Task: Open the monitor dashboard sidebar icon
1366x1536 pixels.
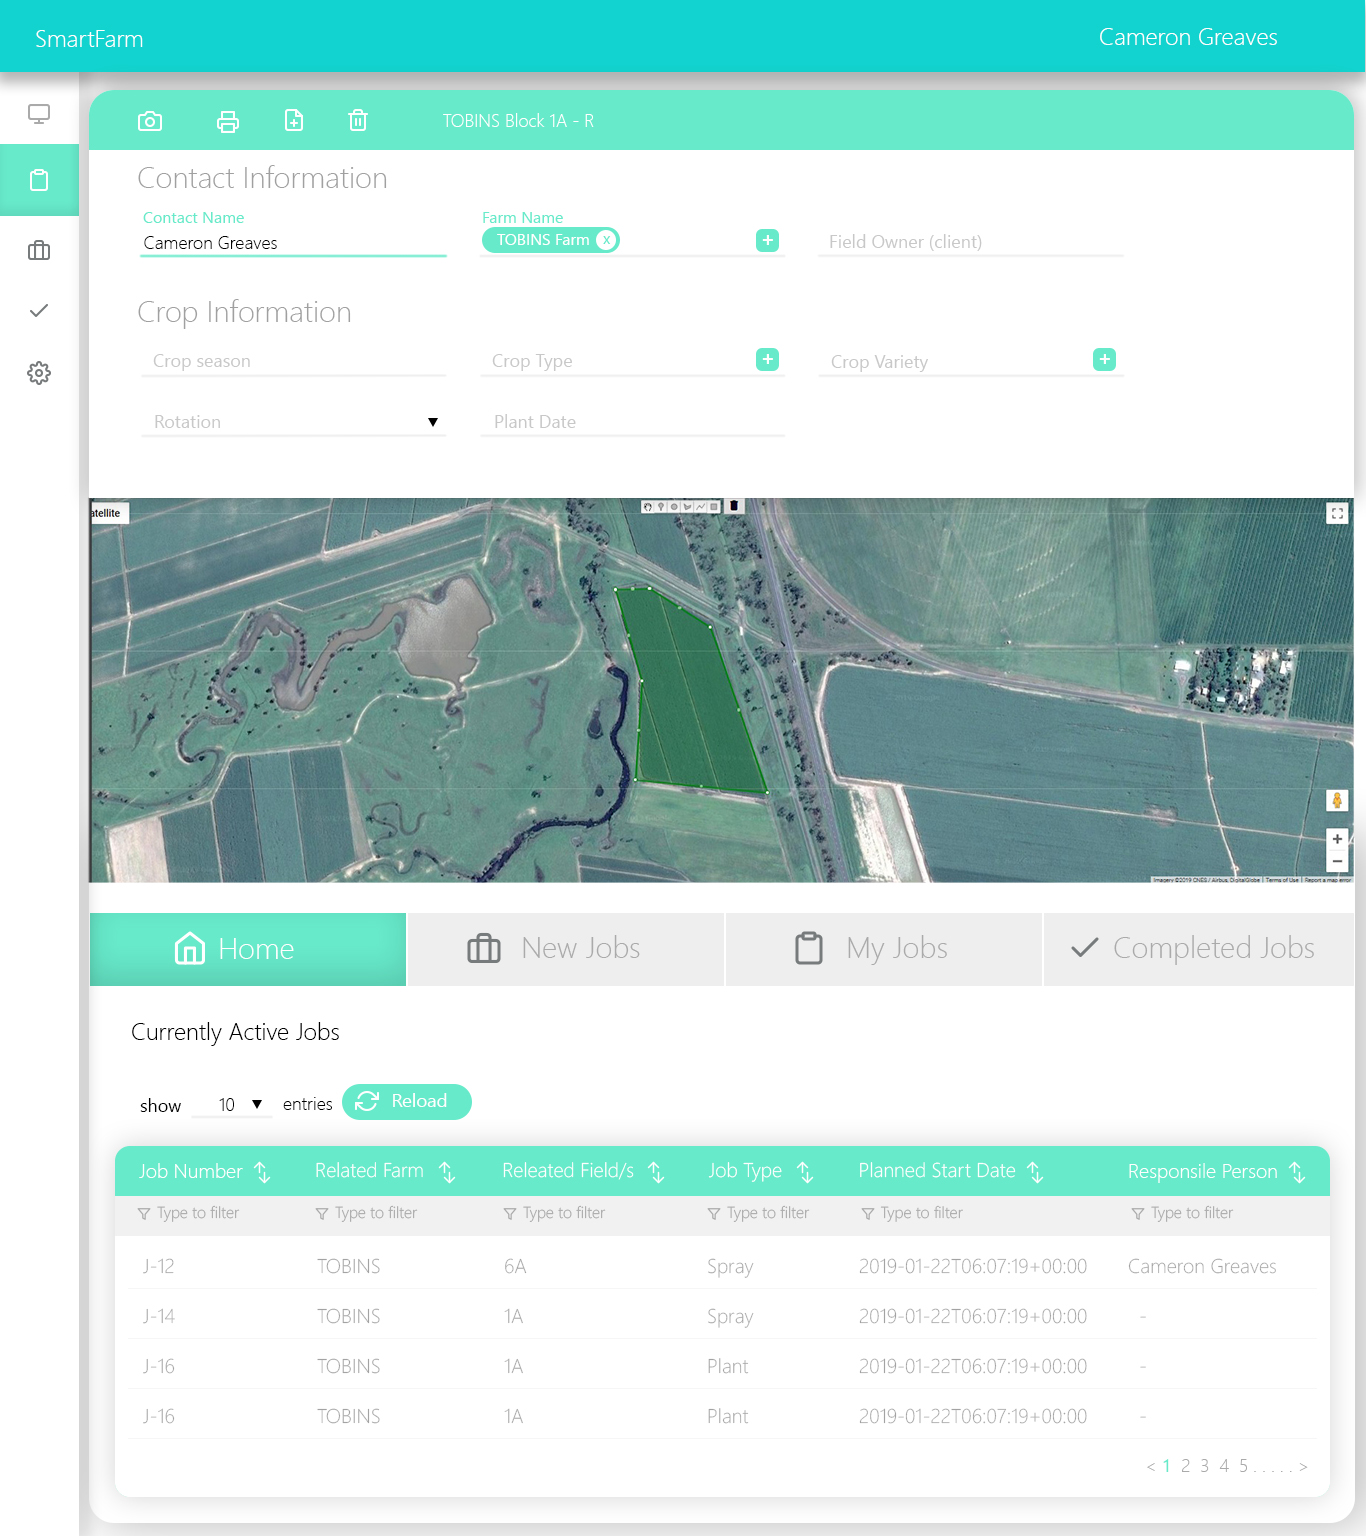Action: point(39,114)
